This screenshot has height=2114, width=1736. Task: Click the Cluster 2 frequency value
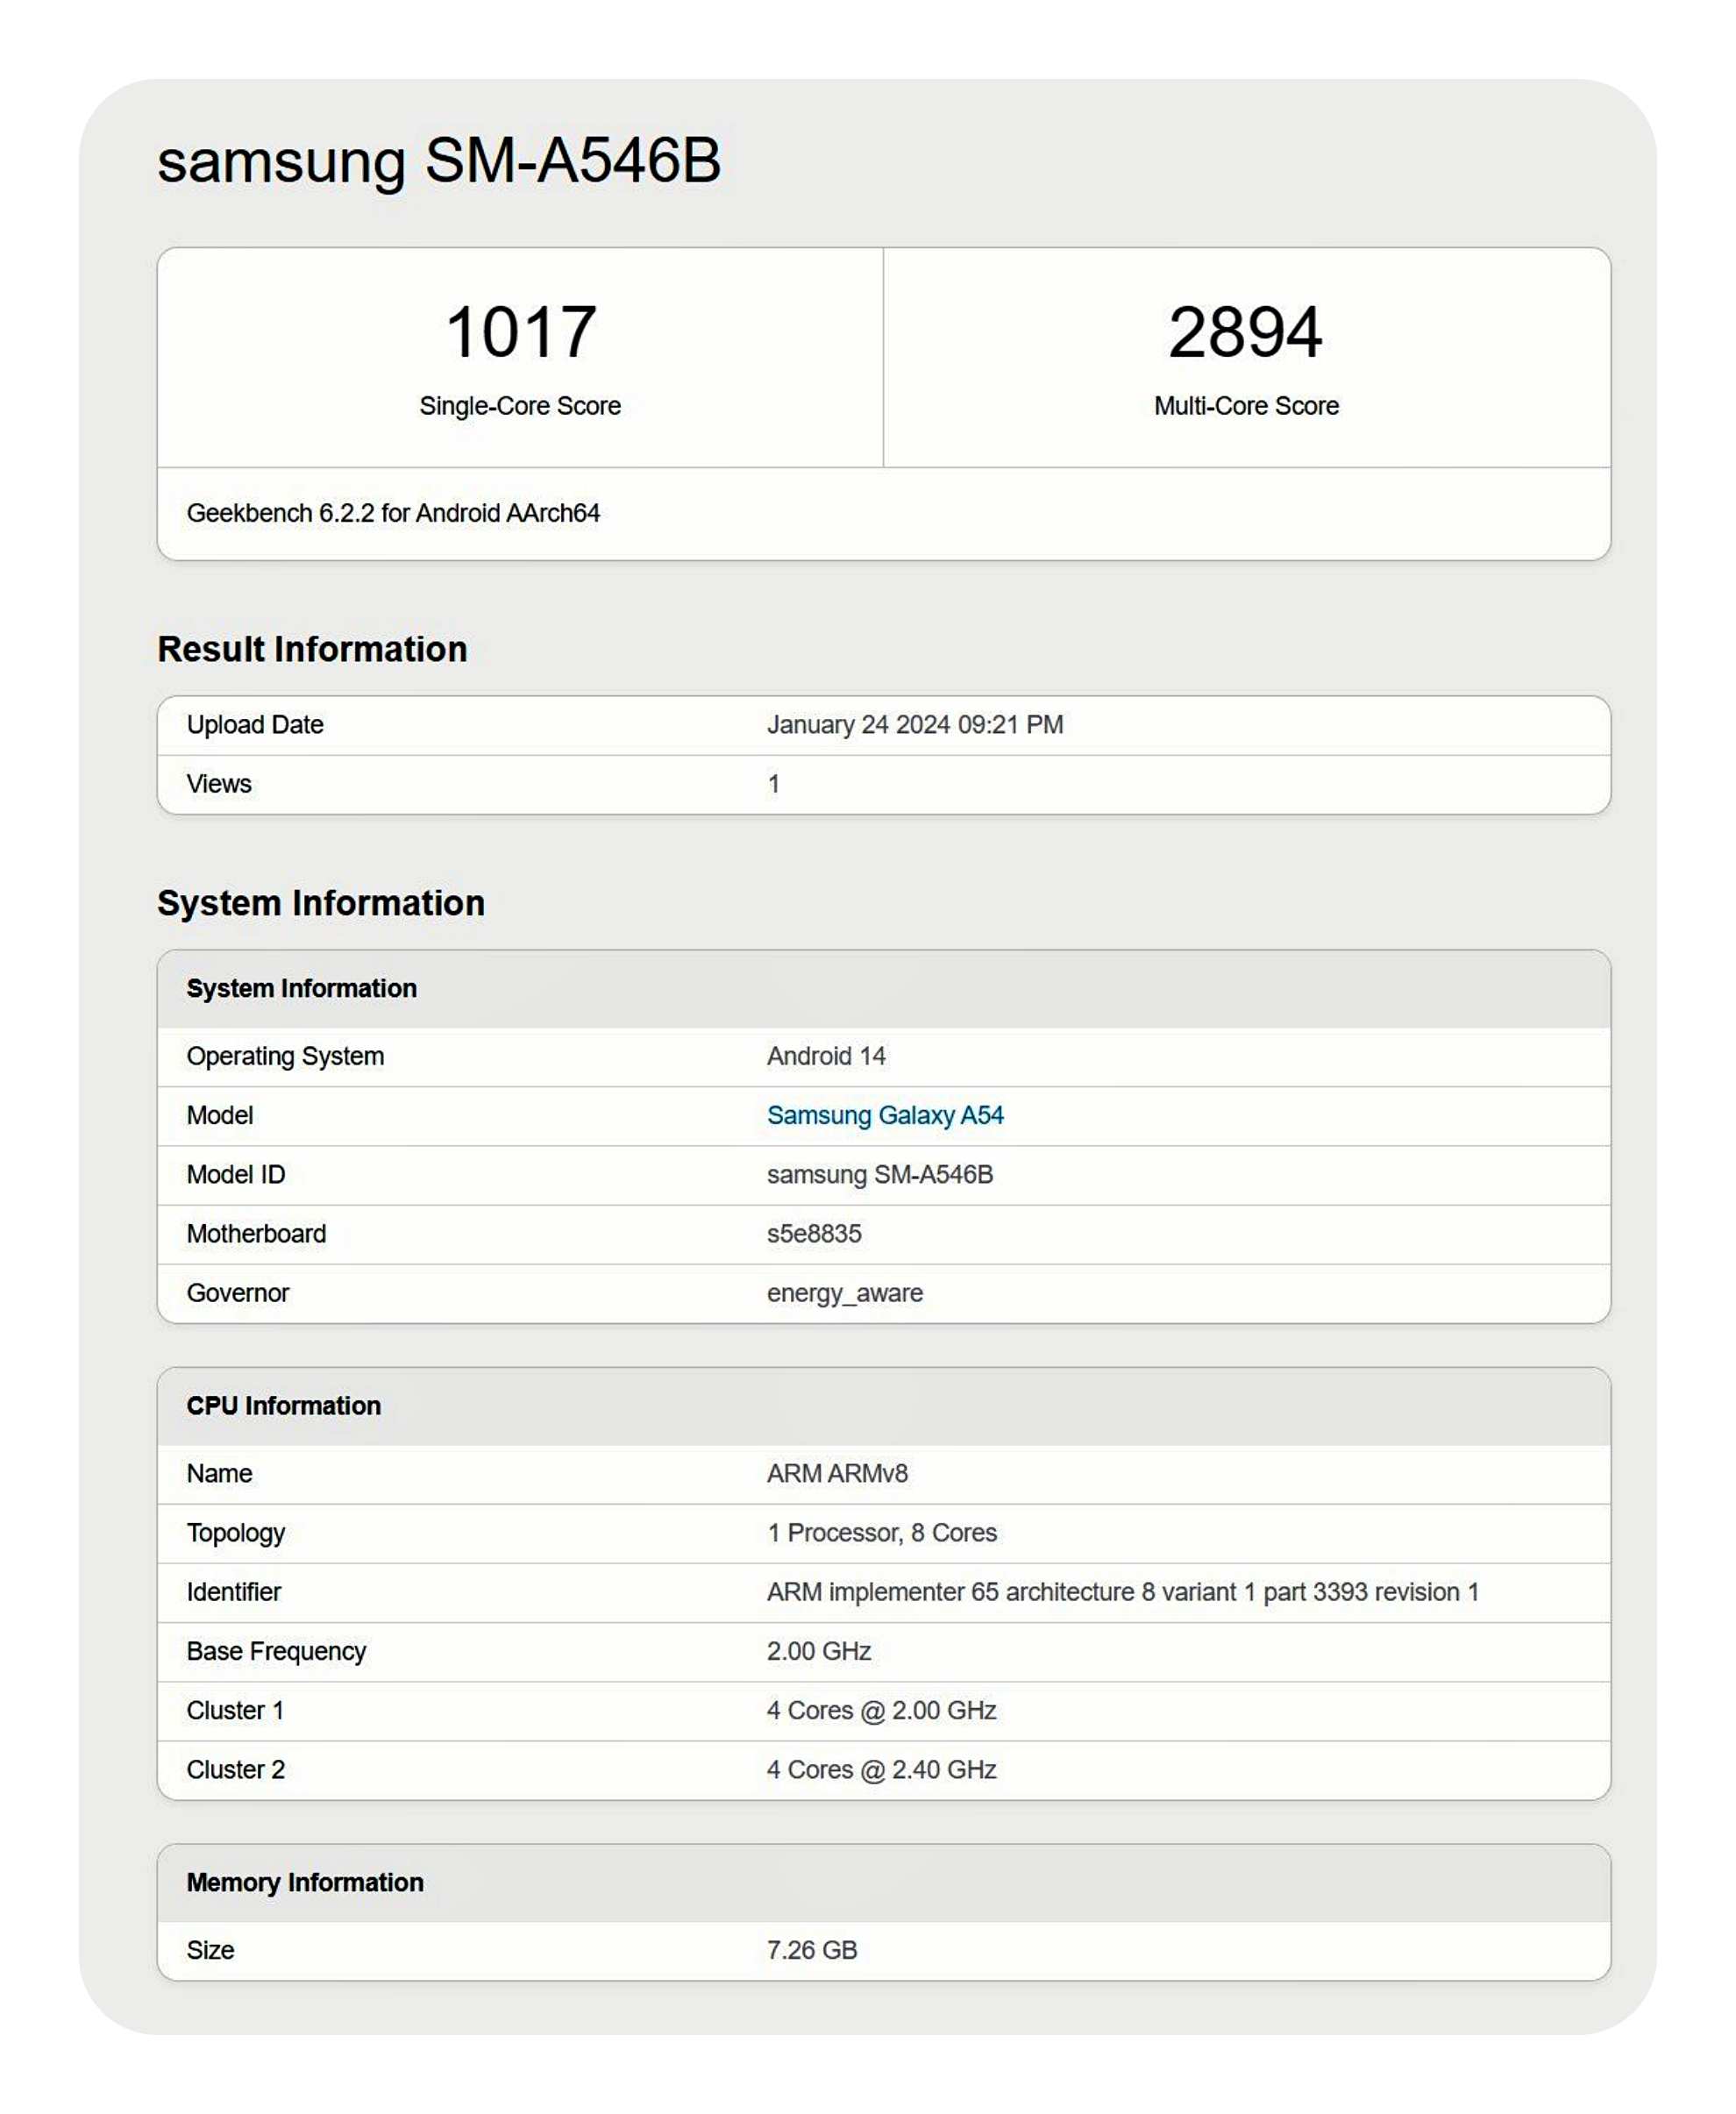pos(880,1769)
